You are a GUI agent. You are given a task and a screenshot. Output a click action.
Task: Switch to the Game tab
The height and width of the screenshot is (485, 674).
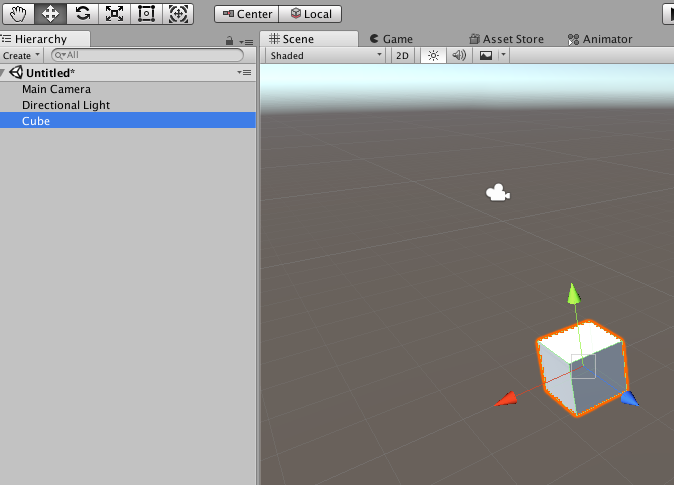click(391, 39)
